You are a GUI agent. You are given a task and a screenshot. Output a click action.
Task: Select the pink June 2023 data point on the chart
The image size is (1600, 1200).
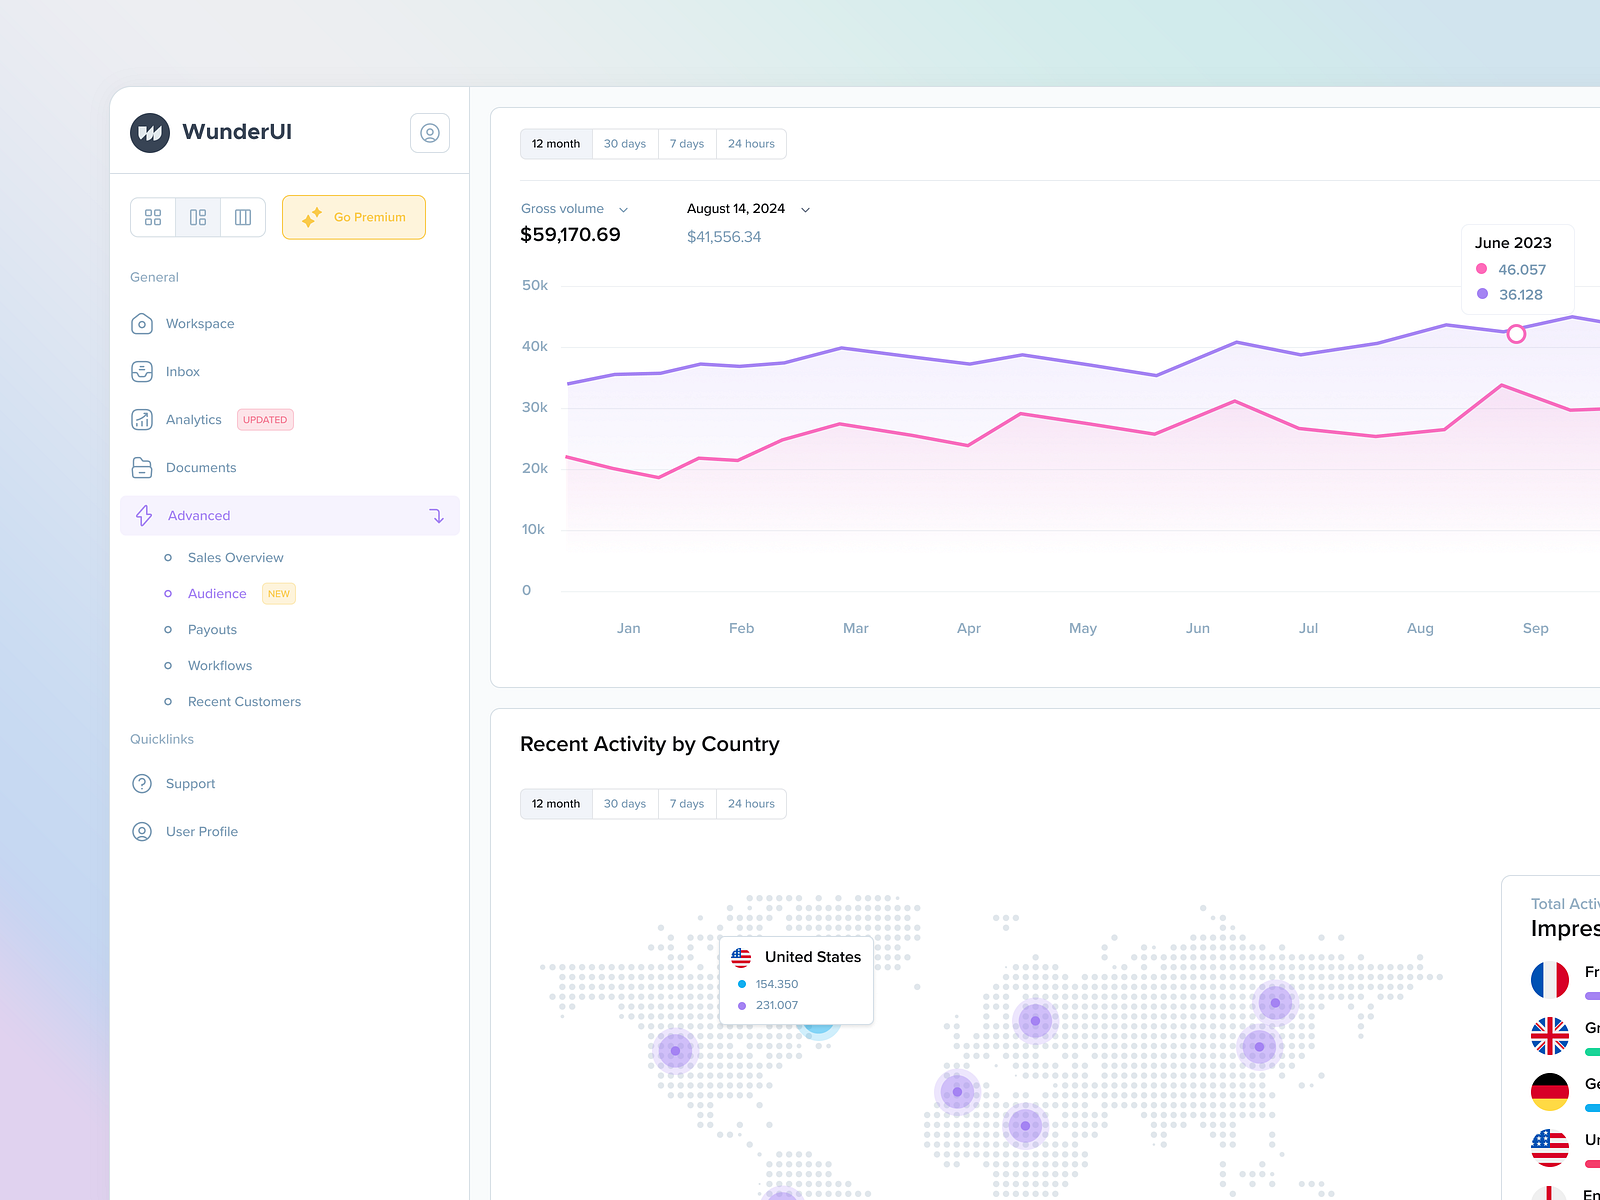tap(1516, 335)
